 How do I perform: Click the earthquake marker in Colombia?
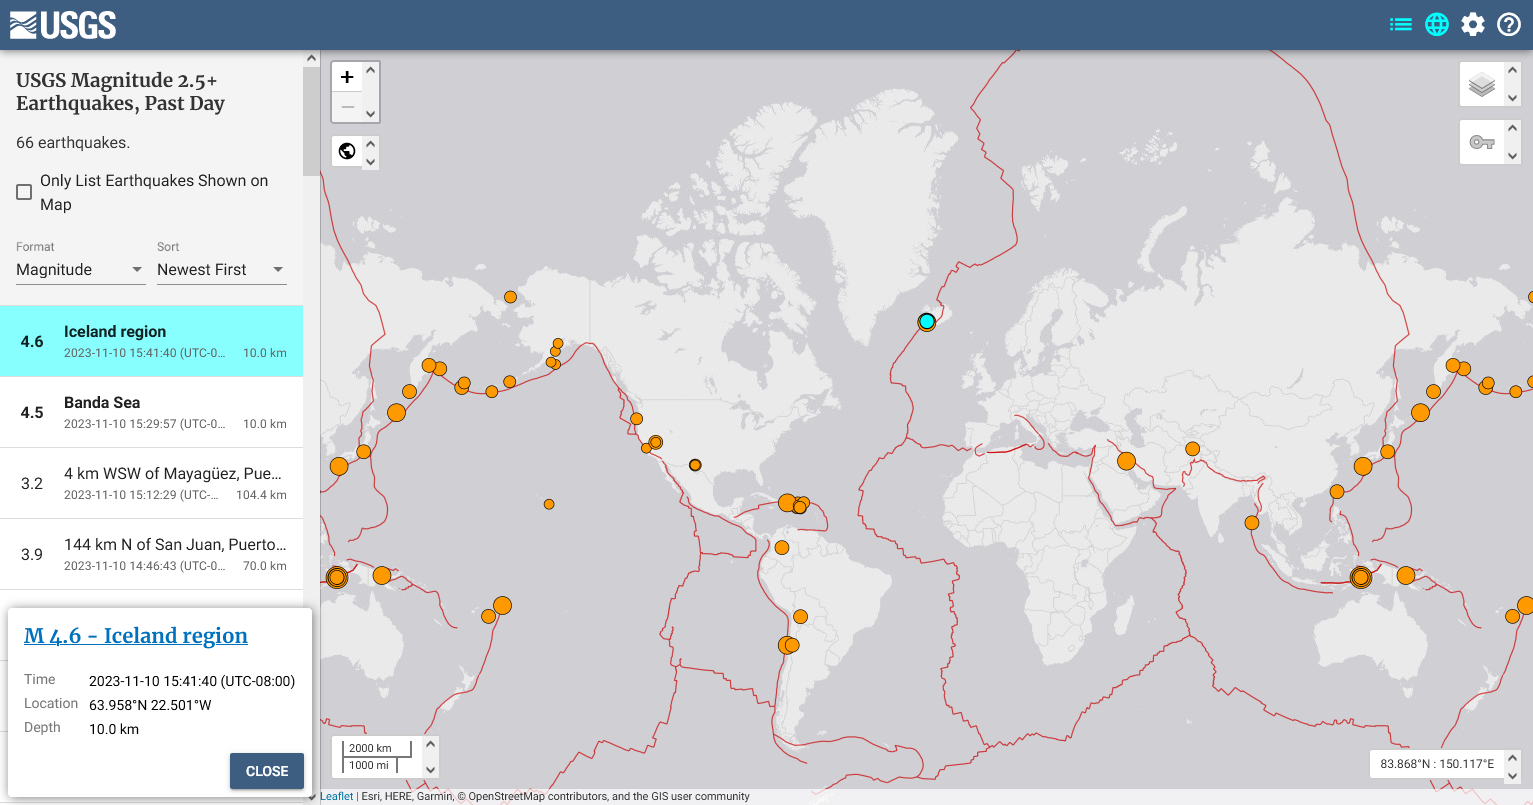tap(782, 547)
